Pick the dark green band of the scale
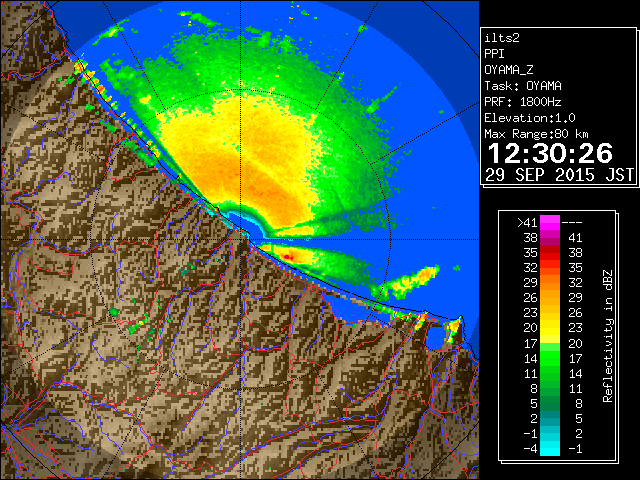Viewport: 640px width, 480px height. 550,403
